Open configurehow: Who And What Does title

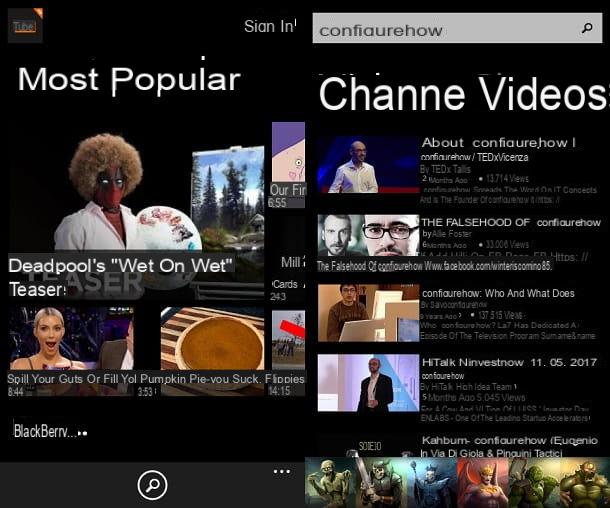(x=498, y=293)
